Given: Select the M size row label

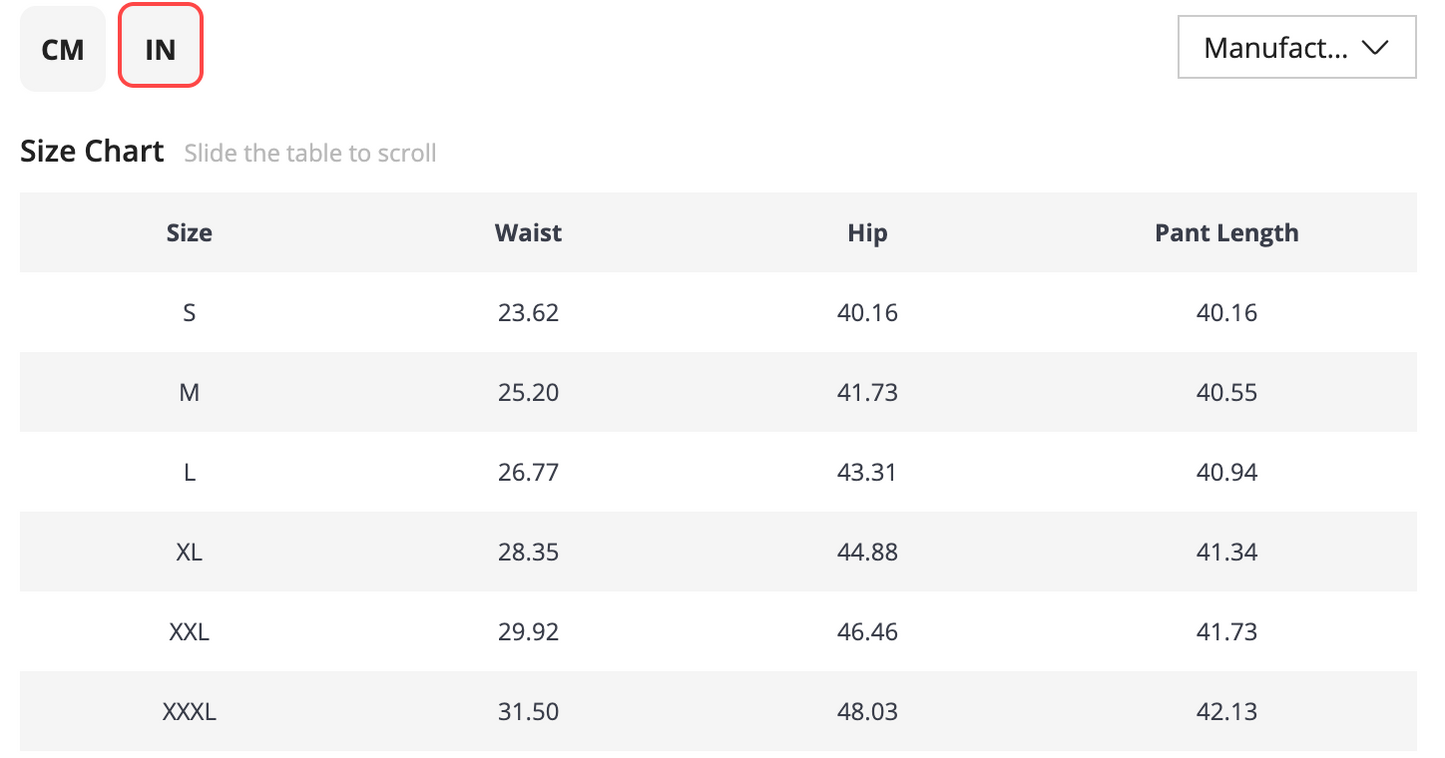Looking at the screenshot, I should [189, 393].
